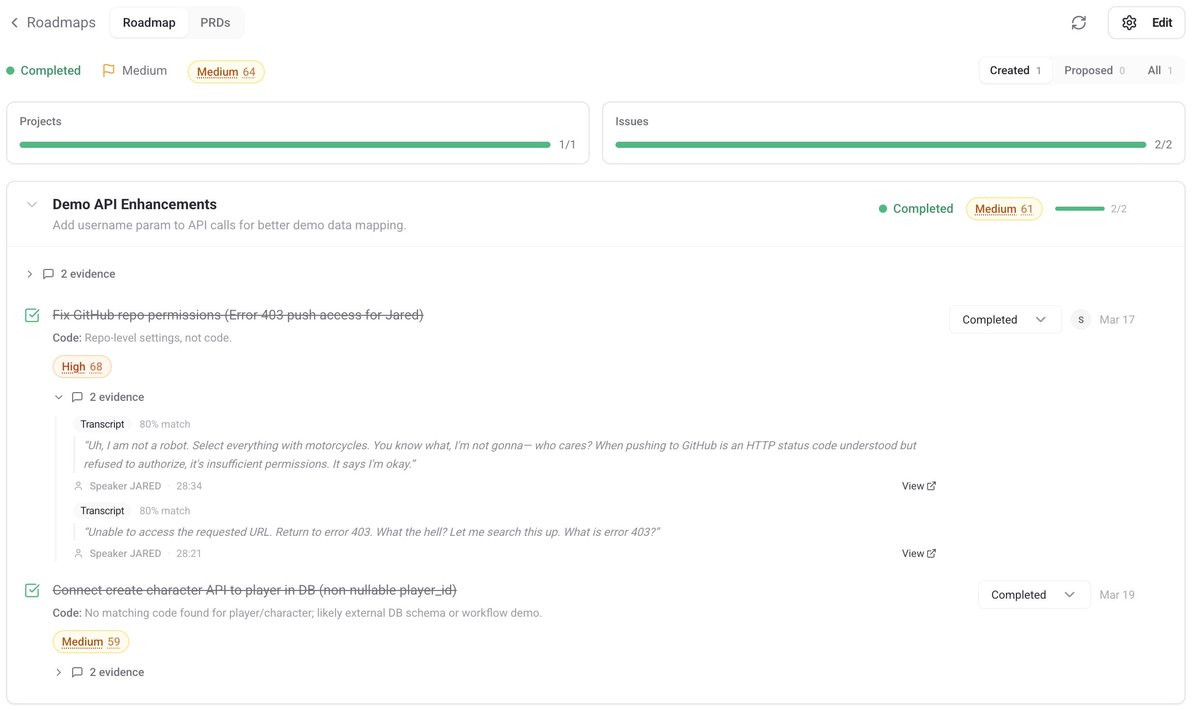Switch to the Roadmap tab
Image resolution: width=1200 pixels, height=710 pixels.
point(149,22)
